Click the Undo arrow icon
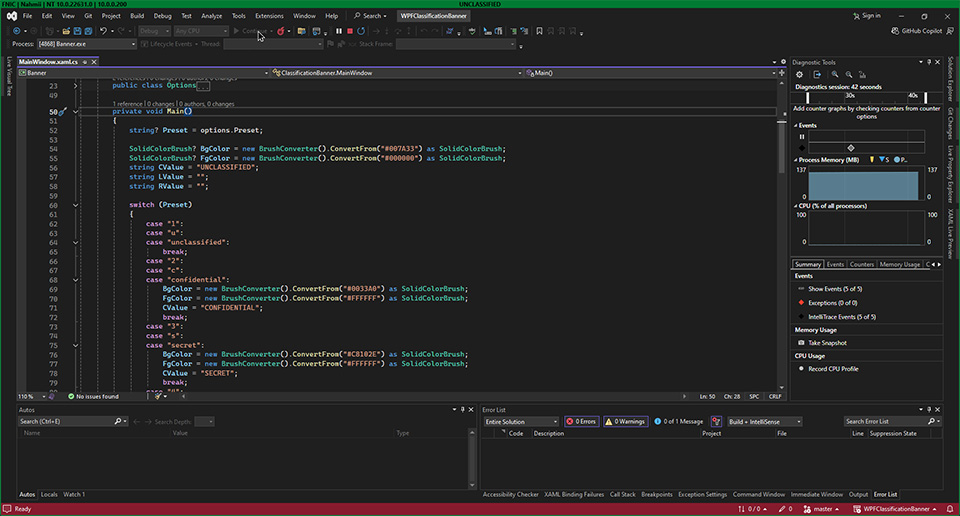Image resolution: width=960 pixels, height=516 pixels. (104, 31)
